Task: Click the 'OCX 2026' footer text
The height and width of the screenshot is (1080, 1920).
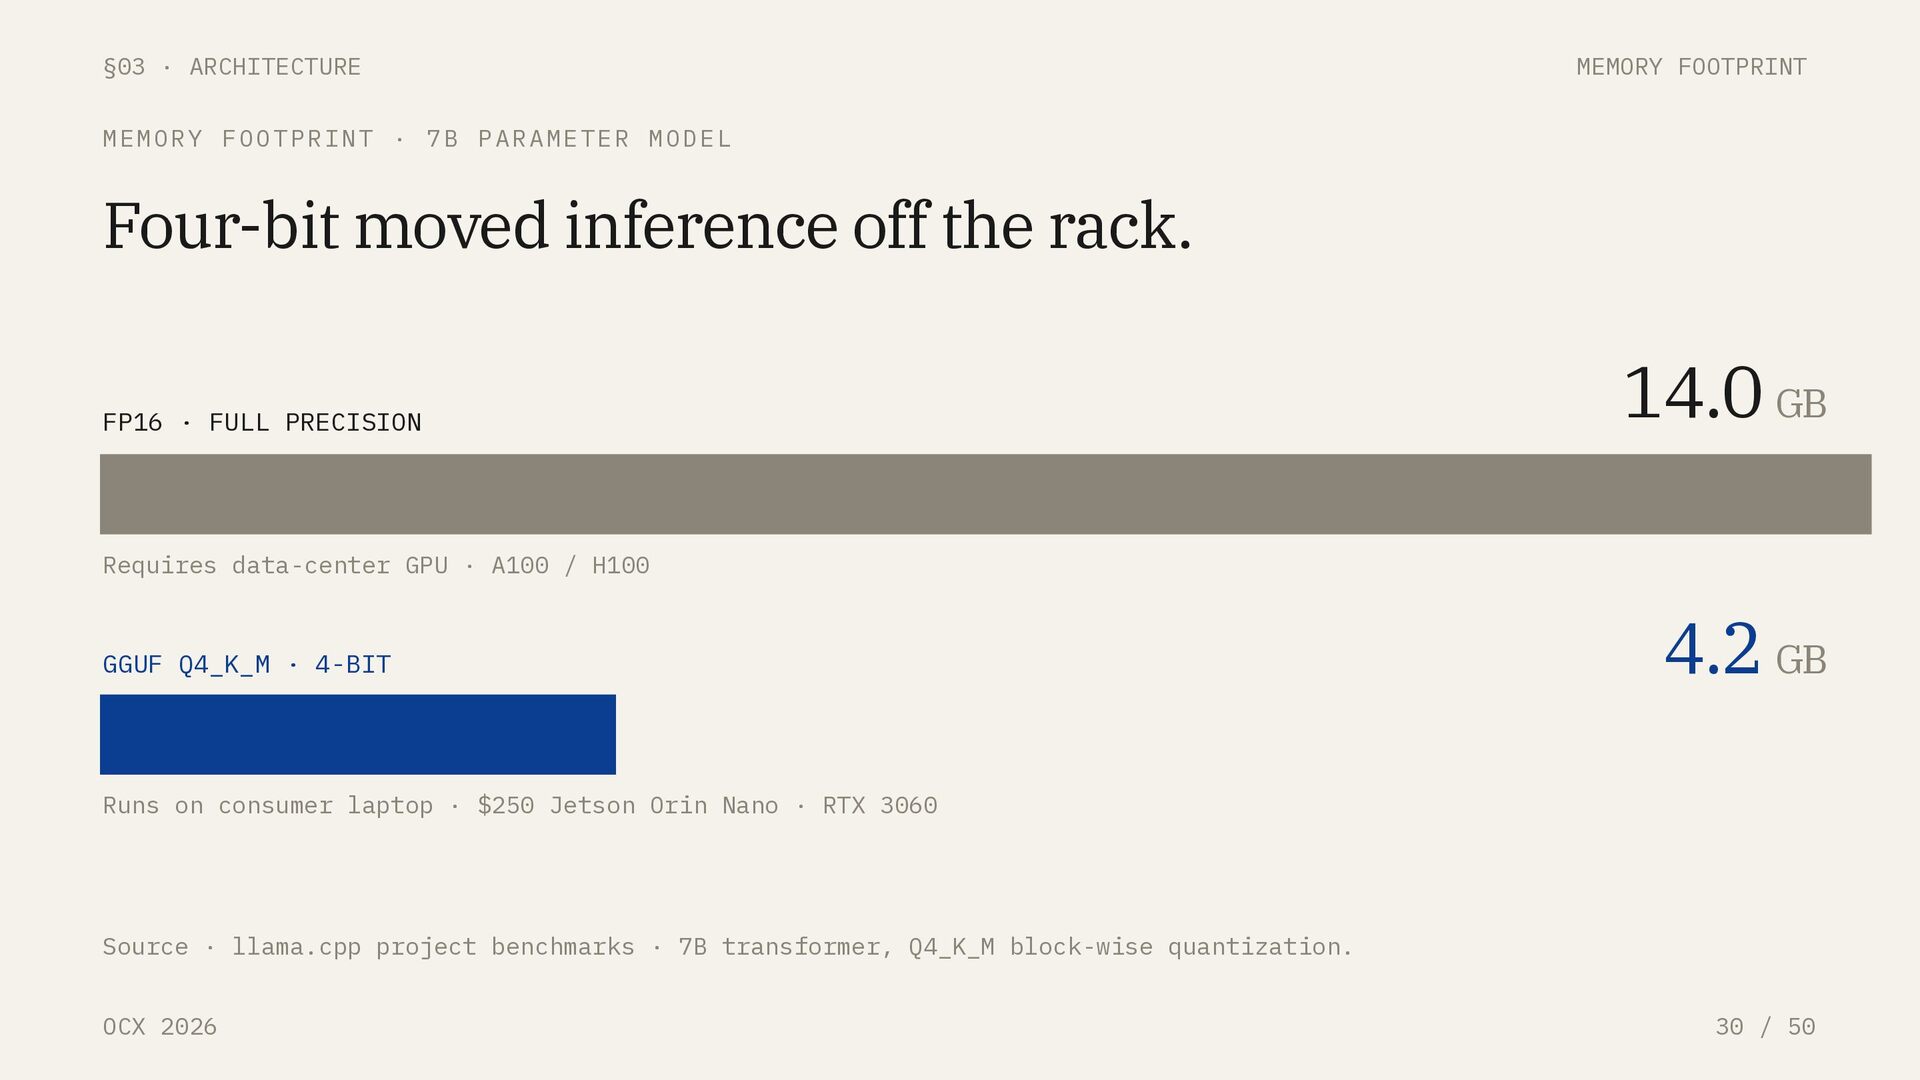Action: (x=160, y=1027)
